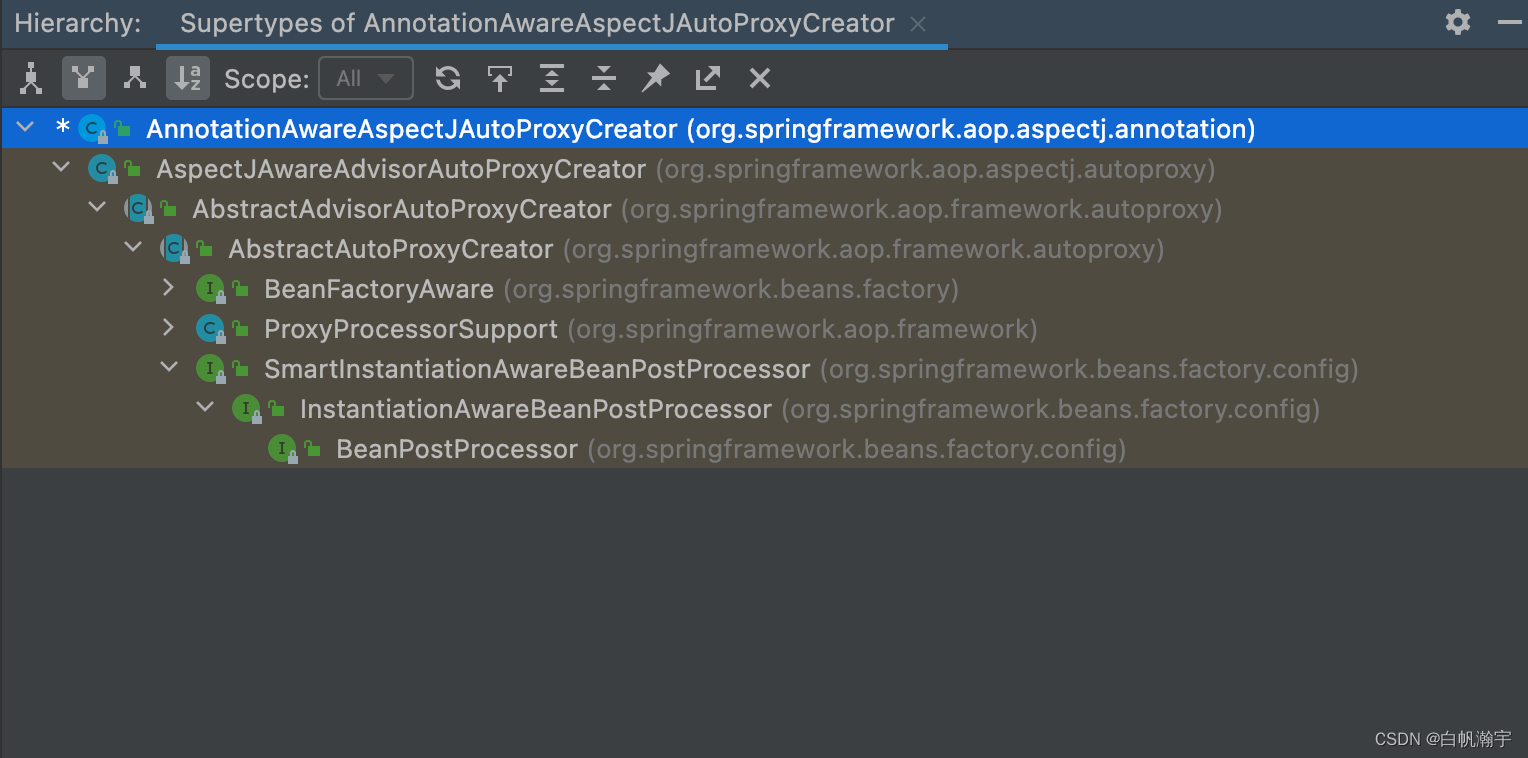Collapse AspectJAwareAdvisorAutoProxyCreator node
The width and height of the screenshot is (1528, 758).
(62, 168)
